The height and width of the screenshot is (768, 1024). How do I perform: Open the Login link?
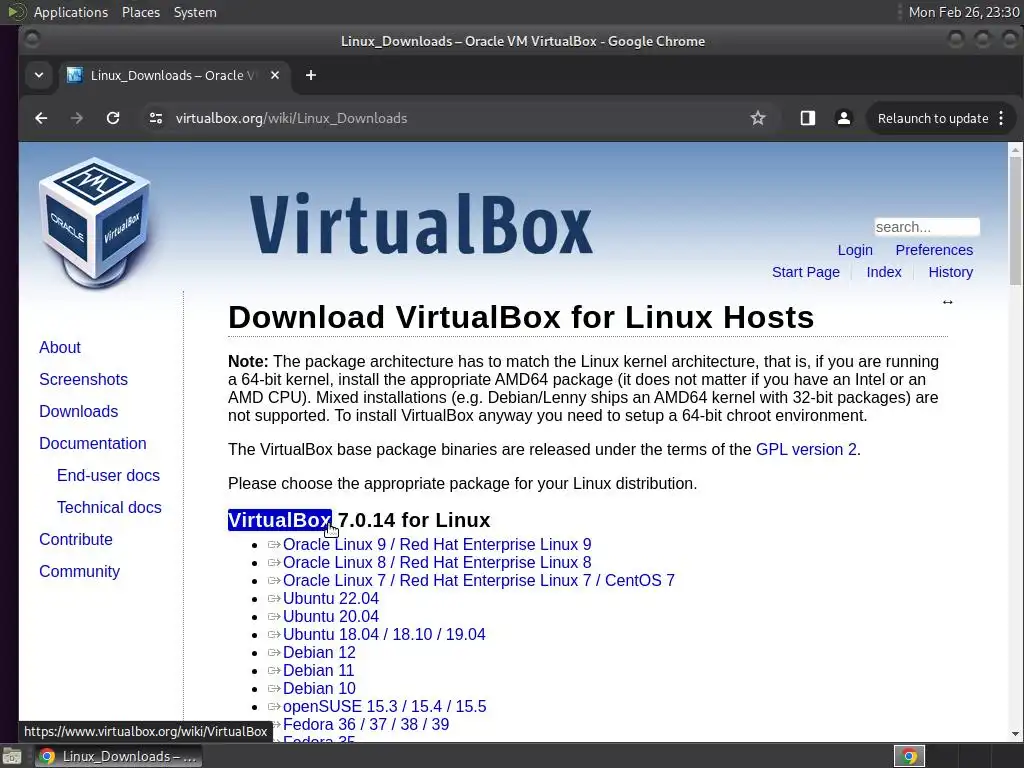point(855,250)
